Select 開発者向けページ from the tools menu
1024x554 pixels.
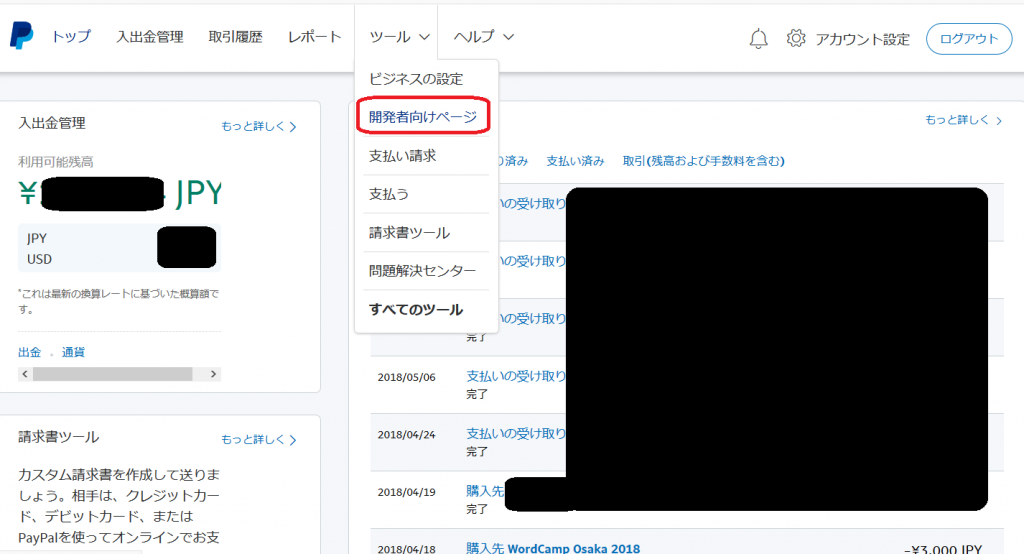[x=423, y=117]
